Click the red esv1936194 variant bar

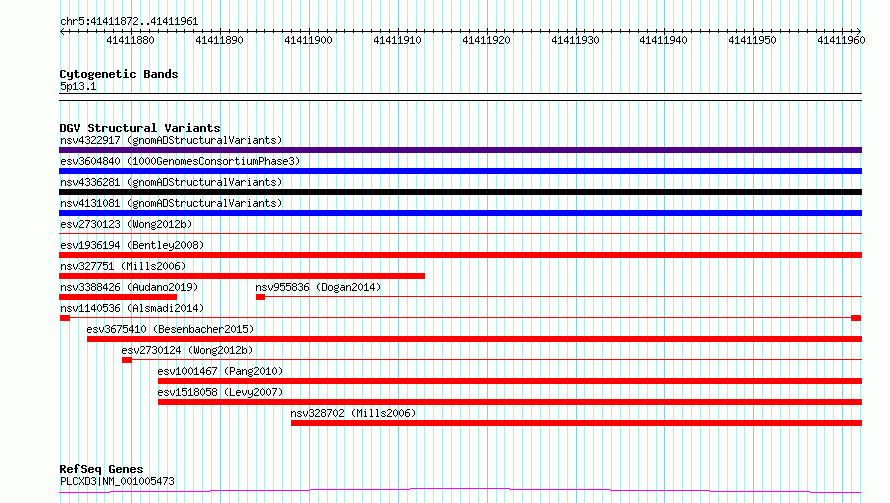pyautogui.click(x=460, y=255)
